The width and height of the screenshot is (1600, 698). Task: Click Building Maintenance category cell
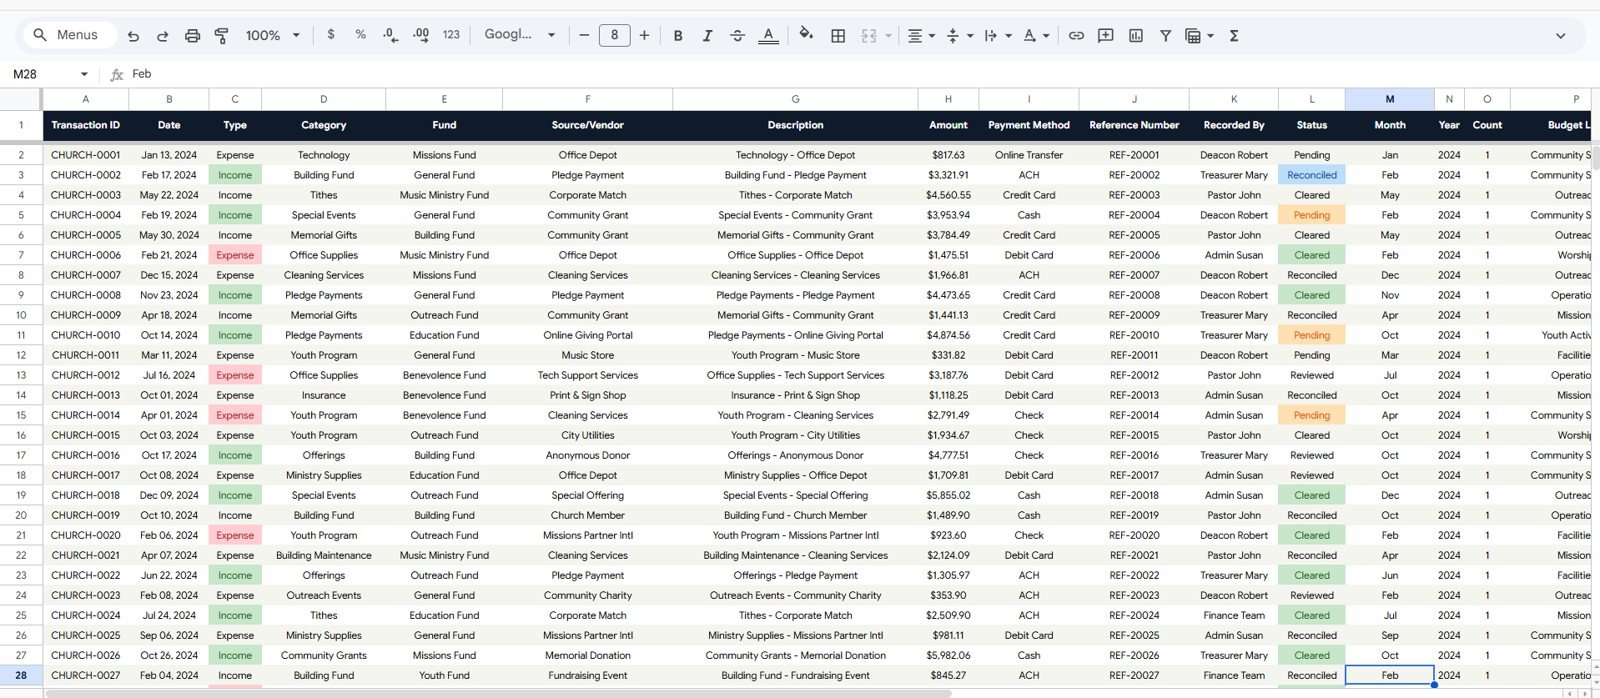click(323, 555)
